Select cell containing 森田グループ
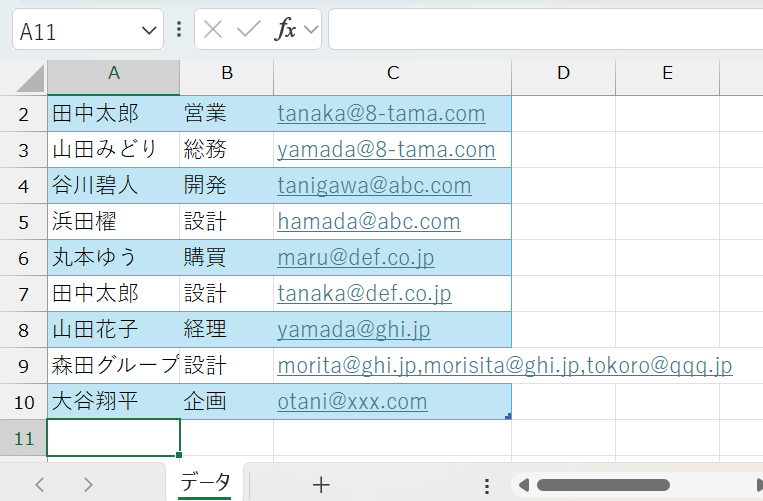 pos(113,365)
